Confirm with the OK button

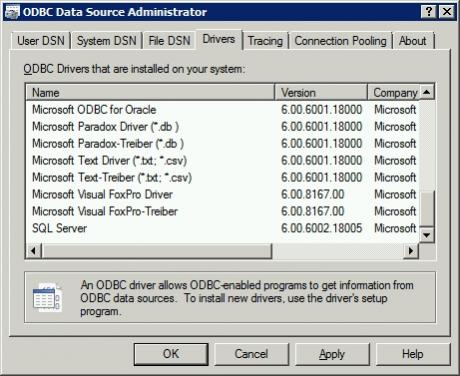[x=171, y=354]
